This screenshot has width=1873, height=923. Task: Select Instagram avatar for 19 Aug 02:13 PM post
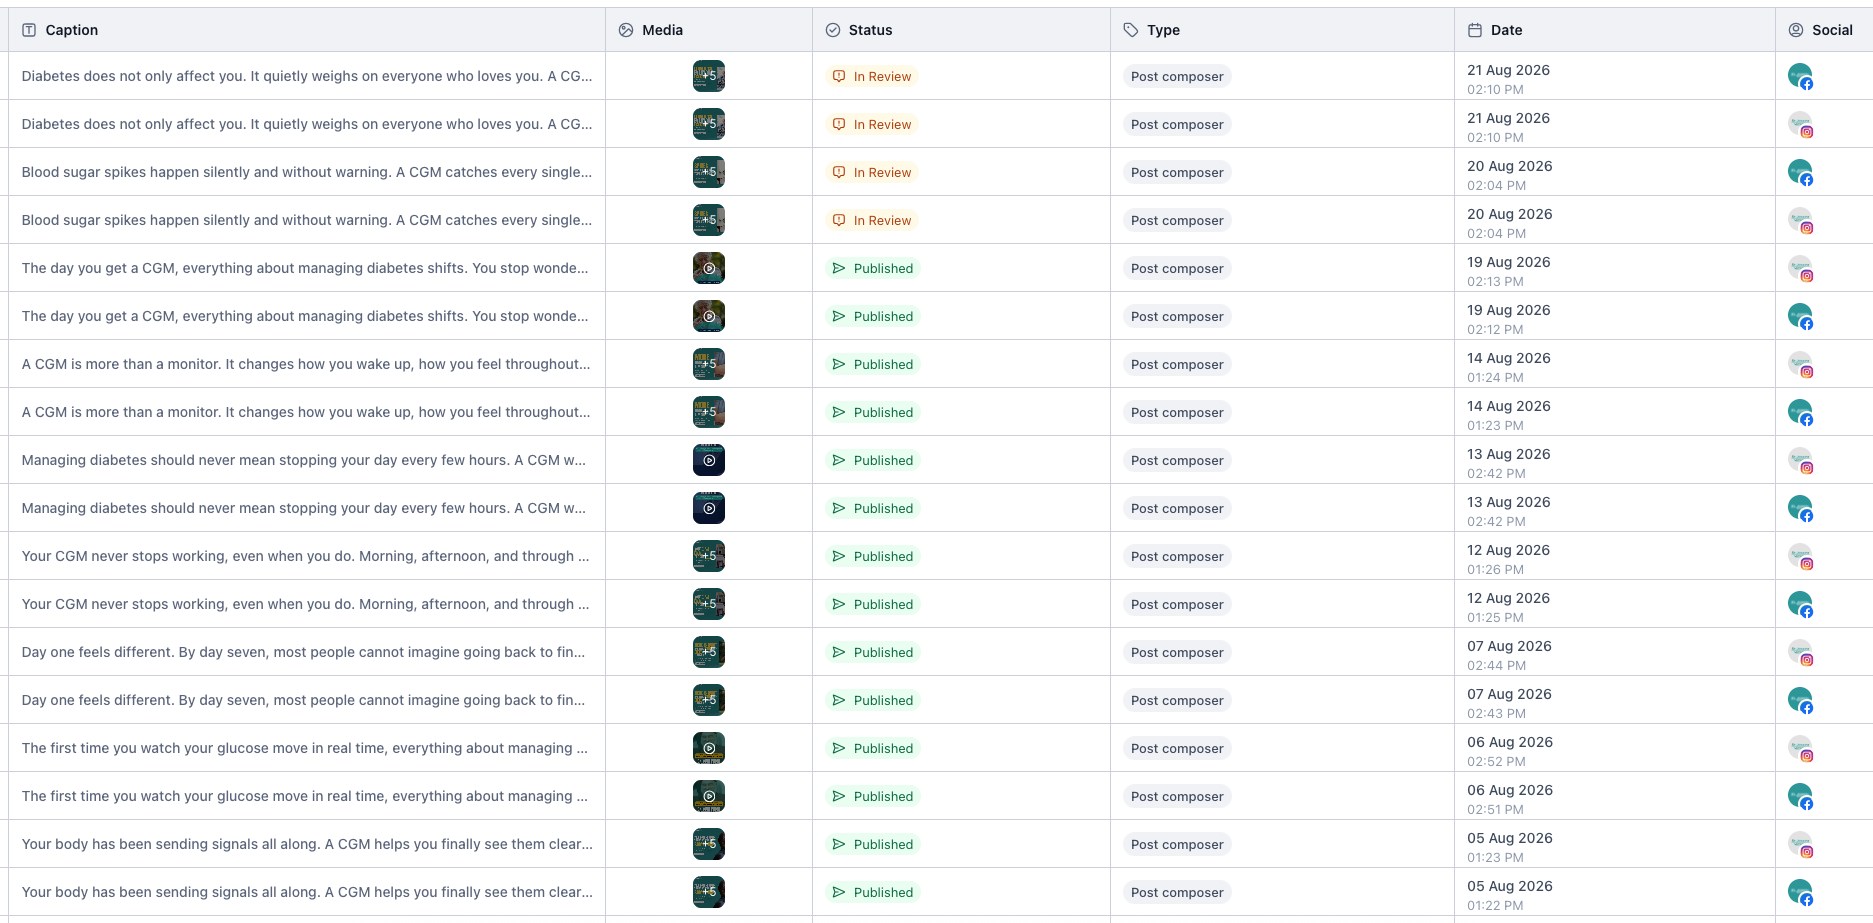point(1800,268)
